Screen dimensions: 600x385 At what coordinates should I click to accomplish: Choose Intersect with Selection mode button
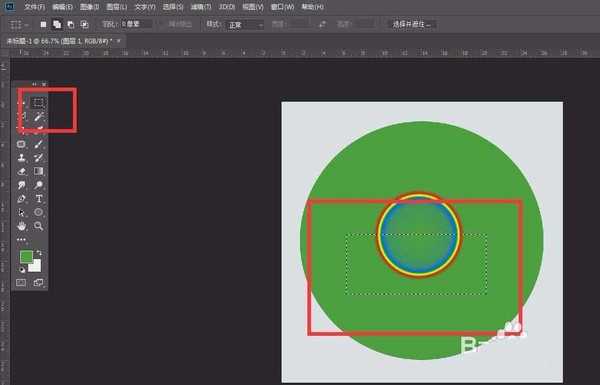pos(85,24)
